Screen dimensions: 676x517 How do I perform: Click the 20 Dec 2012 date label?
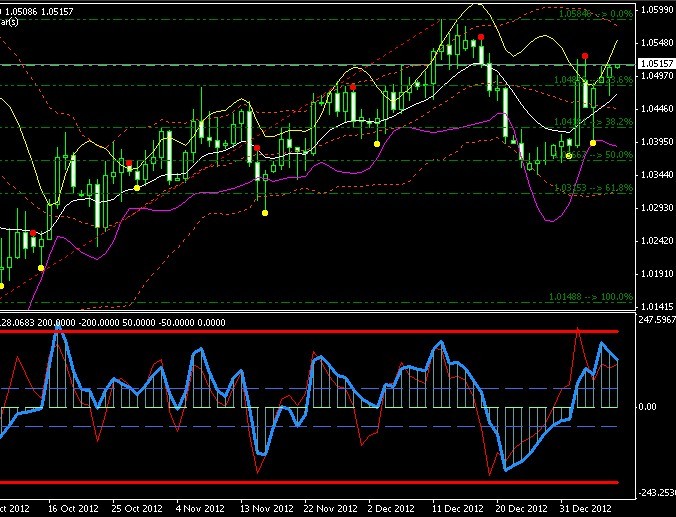[x=522, y=508]
